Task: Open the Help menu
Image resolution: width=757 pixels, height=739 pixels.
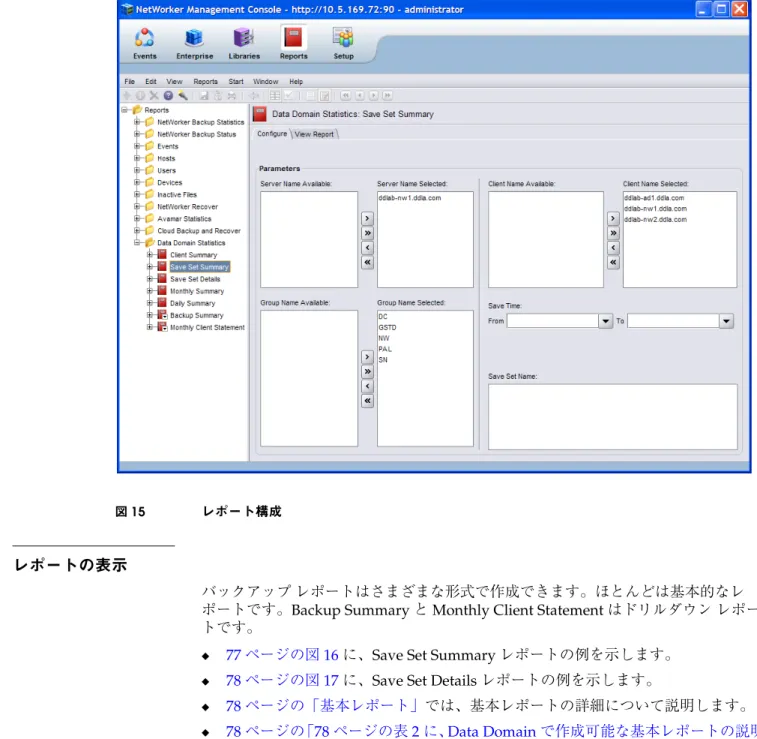Action: coord(296,82)
